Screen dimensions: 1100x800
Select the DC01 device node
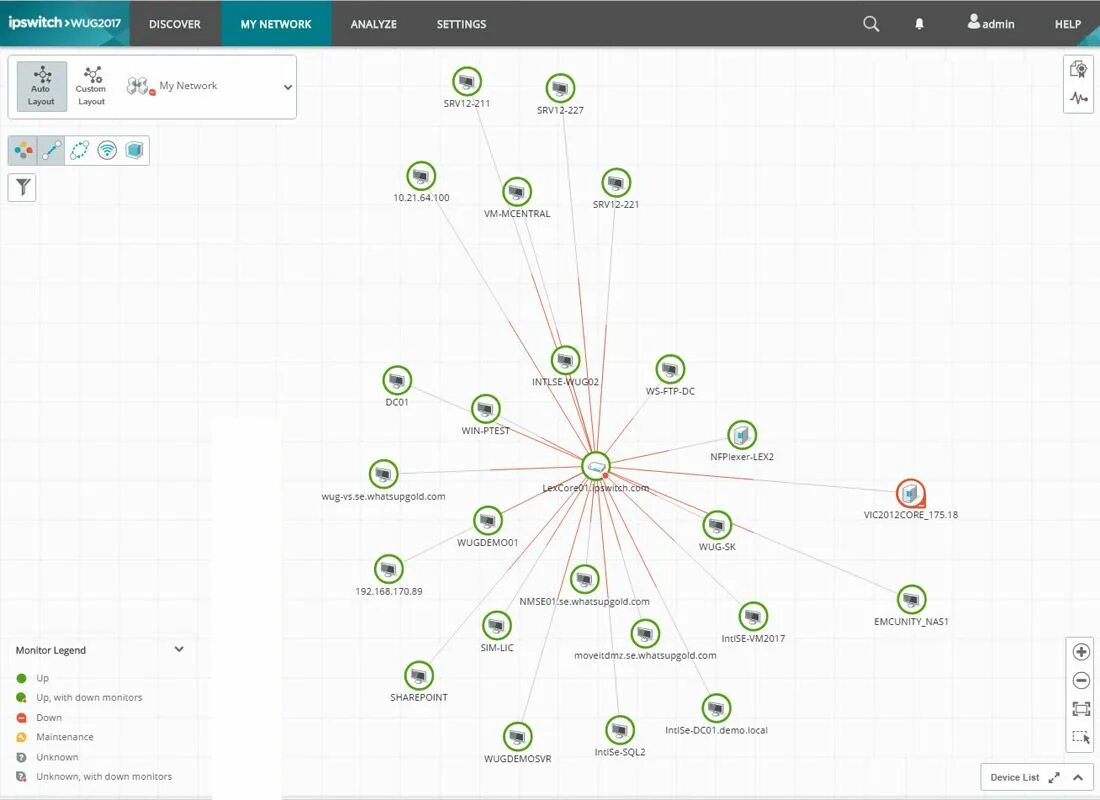pyautogui.click(x=397, y=380)
